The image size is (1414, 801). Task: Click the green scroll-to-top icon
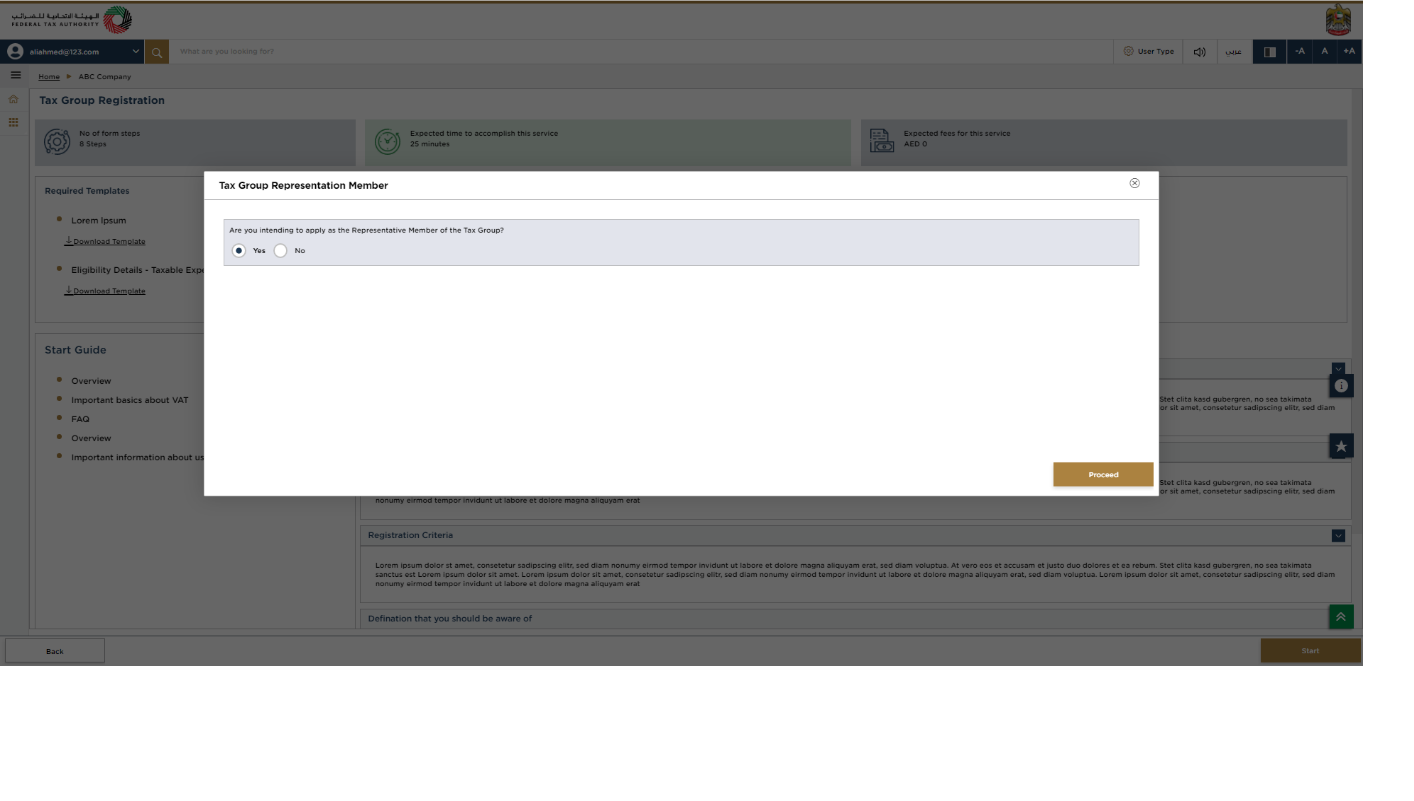click(1341, 617)
